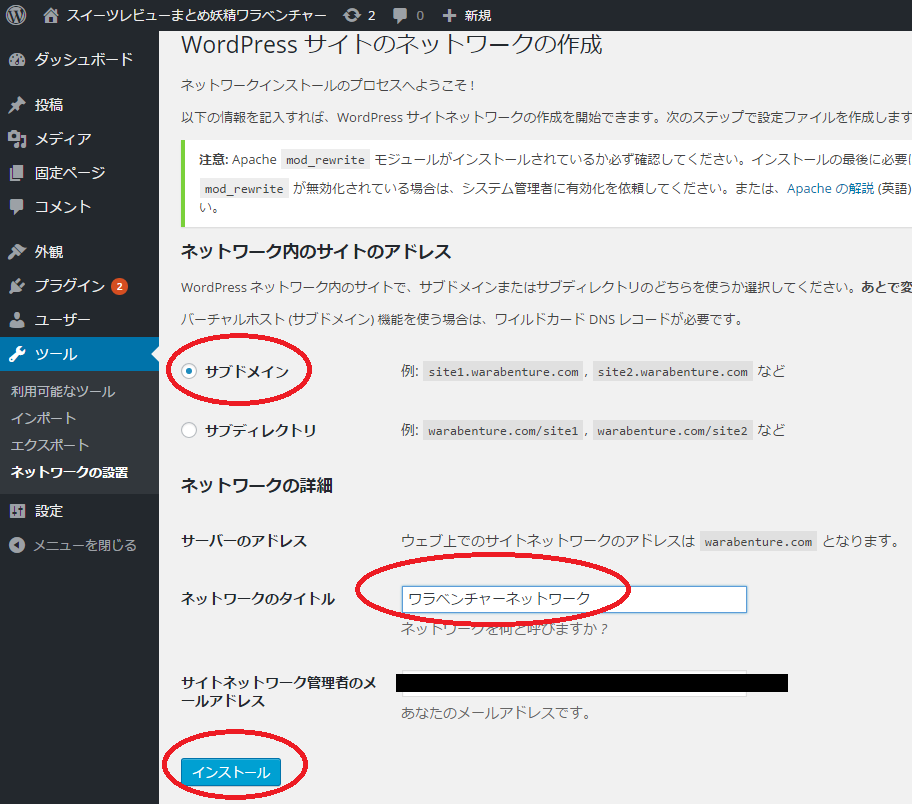Click the ネットワーク内のサイトのアドレス heading
This screenshot has width=912, height=804.
pyautogui.click(x=316, y=252)
